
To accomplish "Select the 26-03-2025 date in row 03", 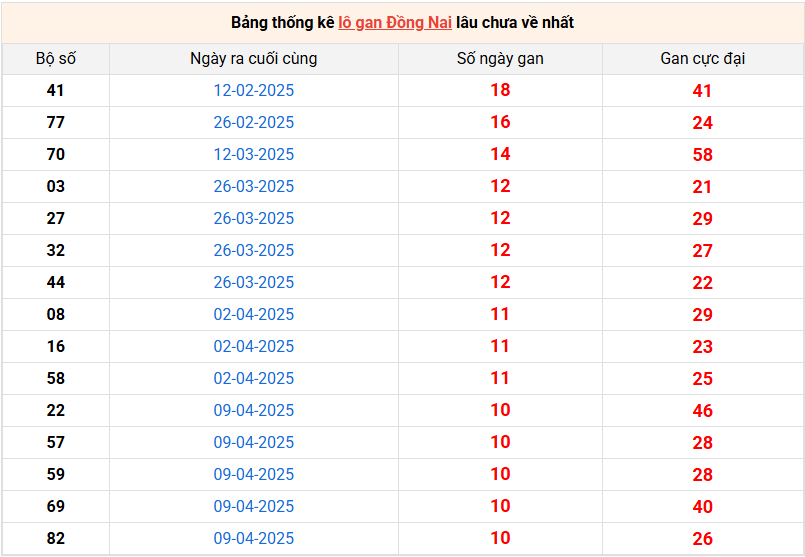I will 254,187.
